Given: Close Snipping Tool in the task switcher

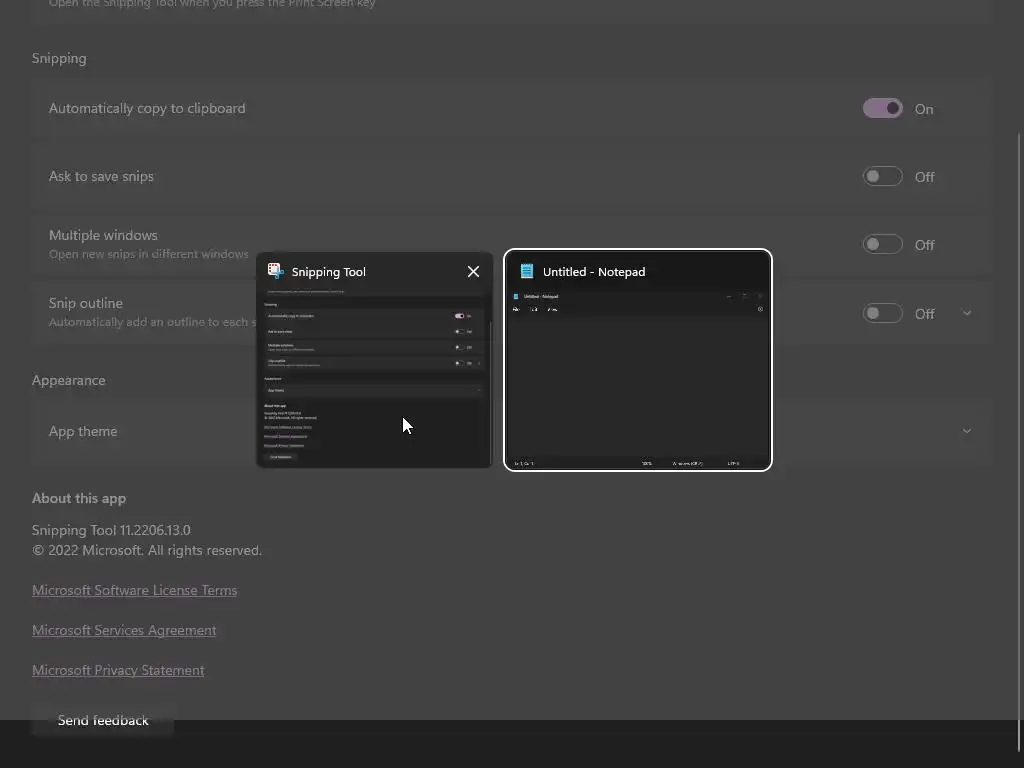Looking at the screenshot, I should pyautogui.click(x=473, y=272).
